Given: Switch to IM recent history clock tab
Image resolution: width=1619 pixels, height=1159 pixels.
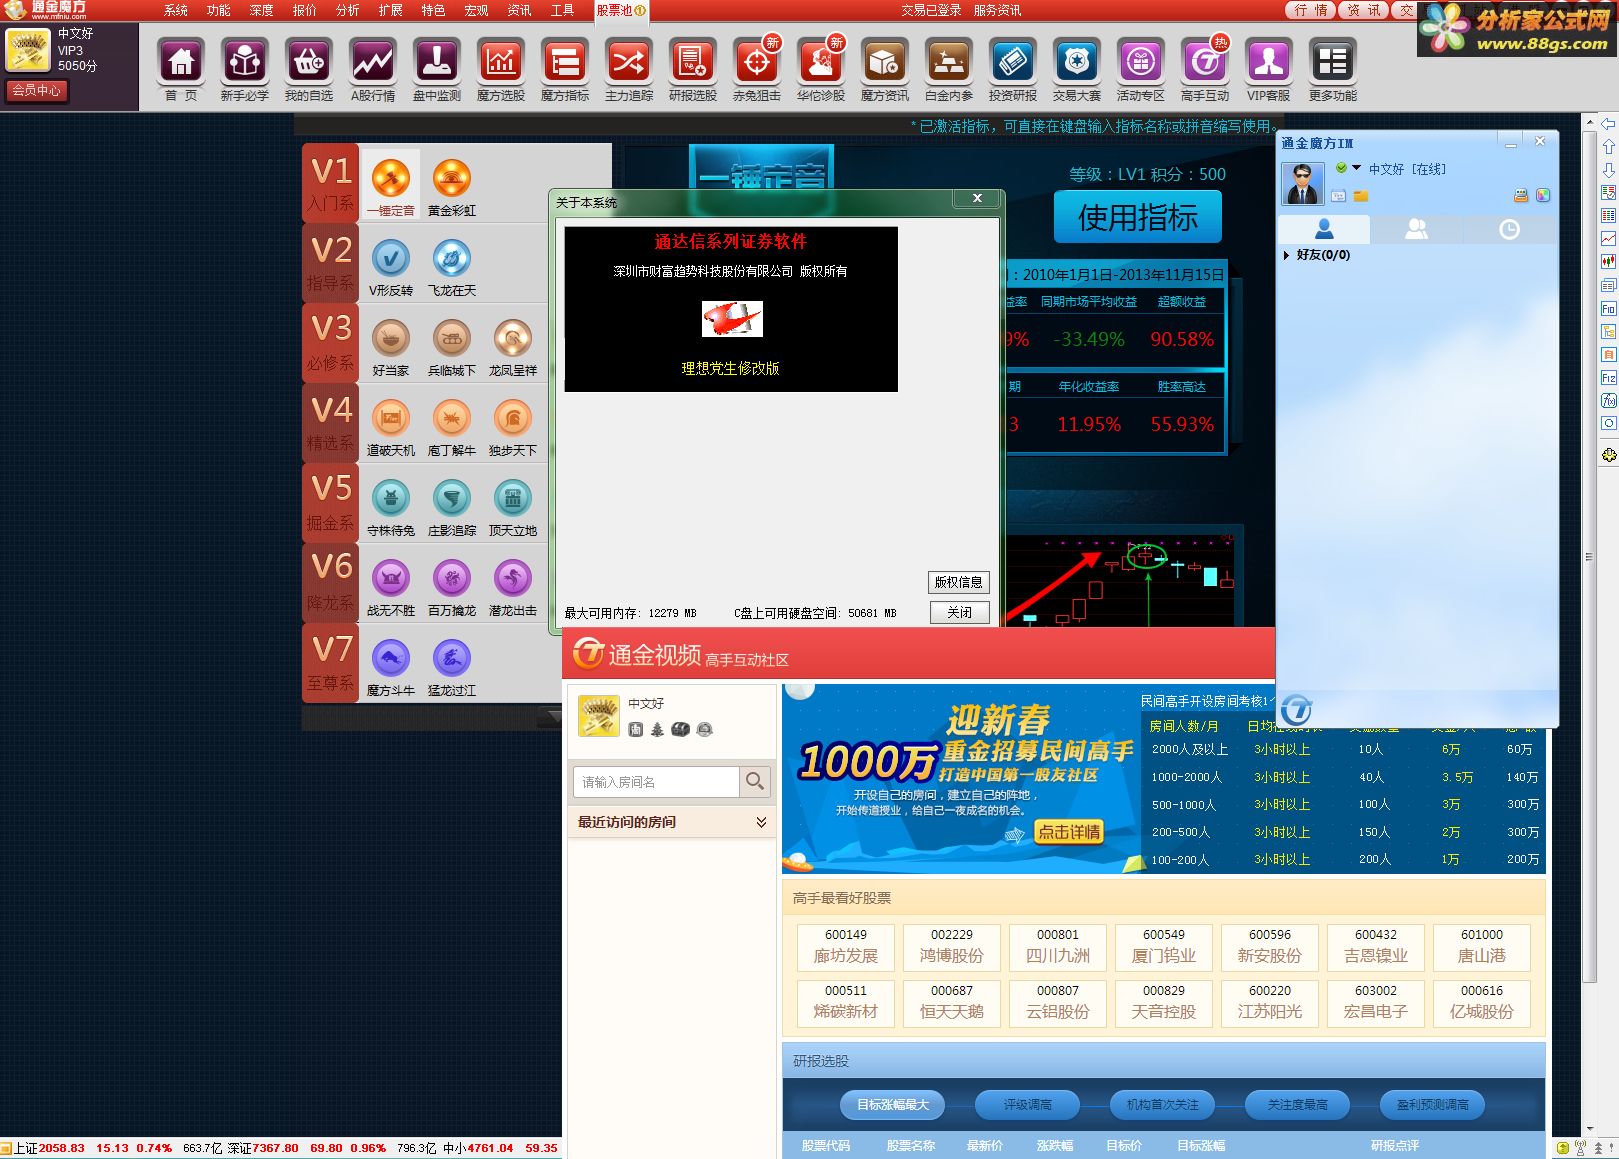Looking at the screenshot, I should [x=1509, y=229].
